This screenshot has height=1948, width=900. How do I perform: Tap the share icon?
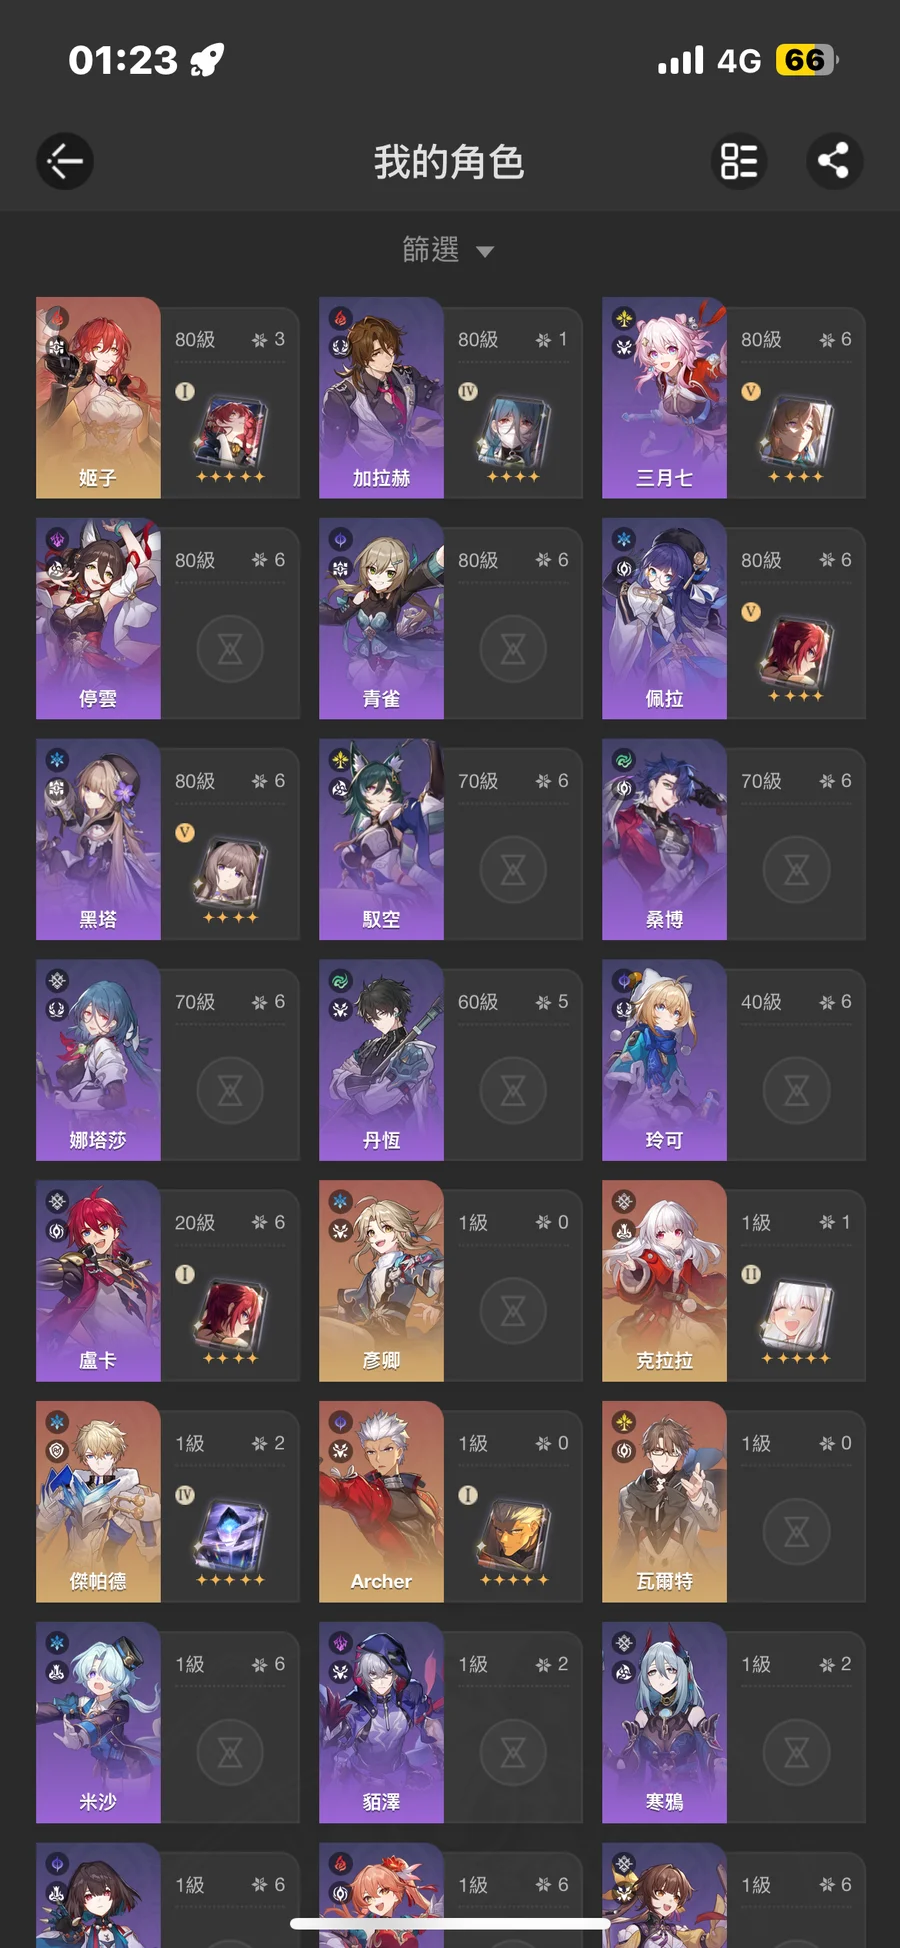tap(834, 161)
